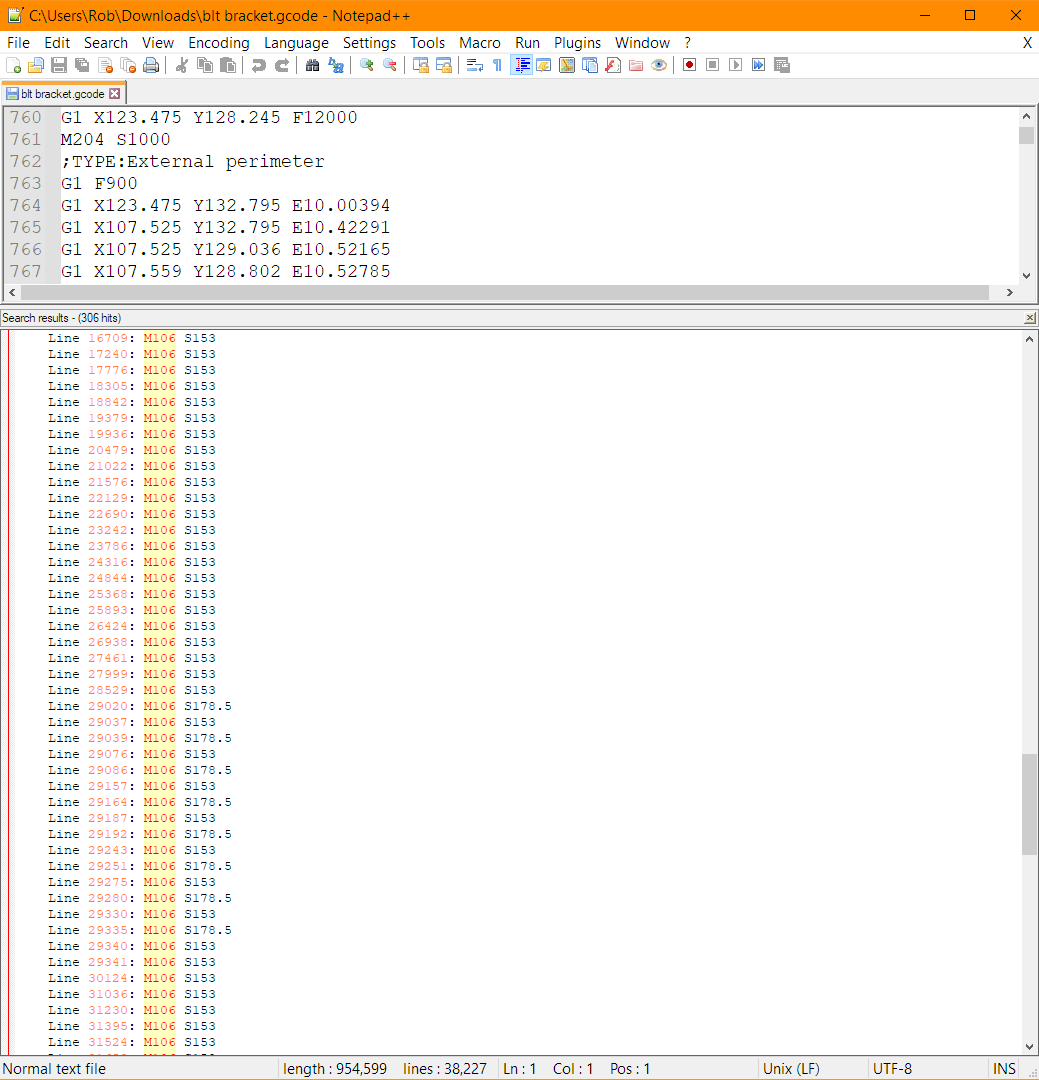Toggle show all characters
Screen dimensions: 1039x1080
(496, 64)
